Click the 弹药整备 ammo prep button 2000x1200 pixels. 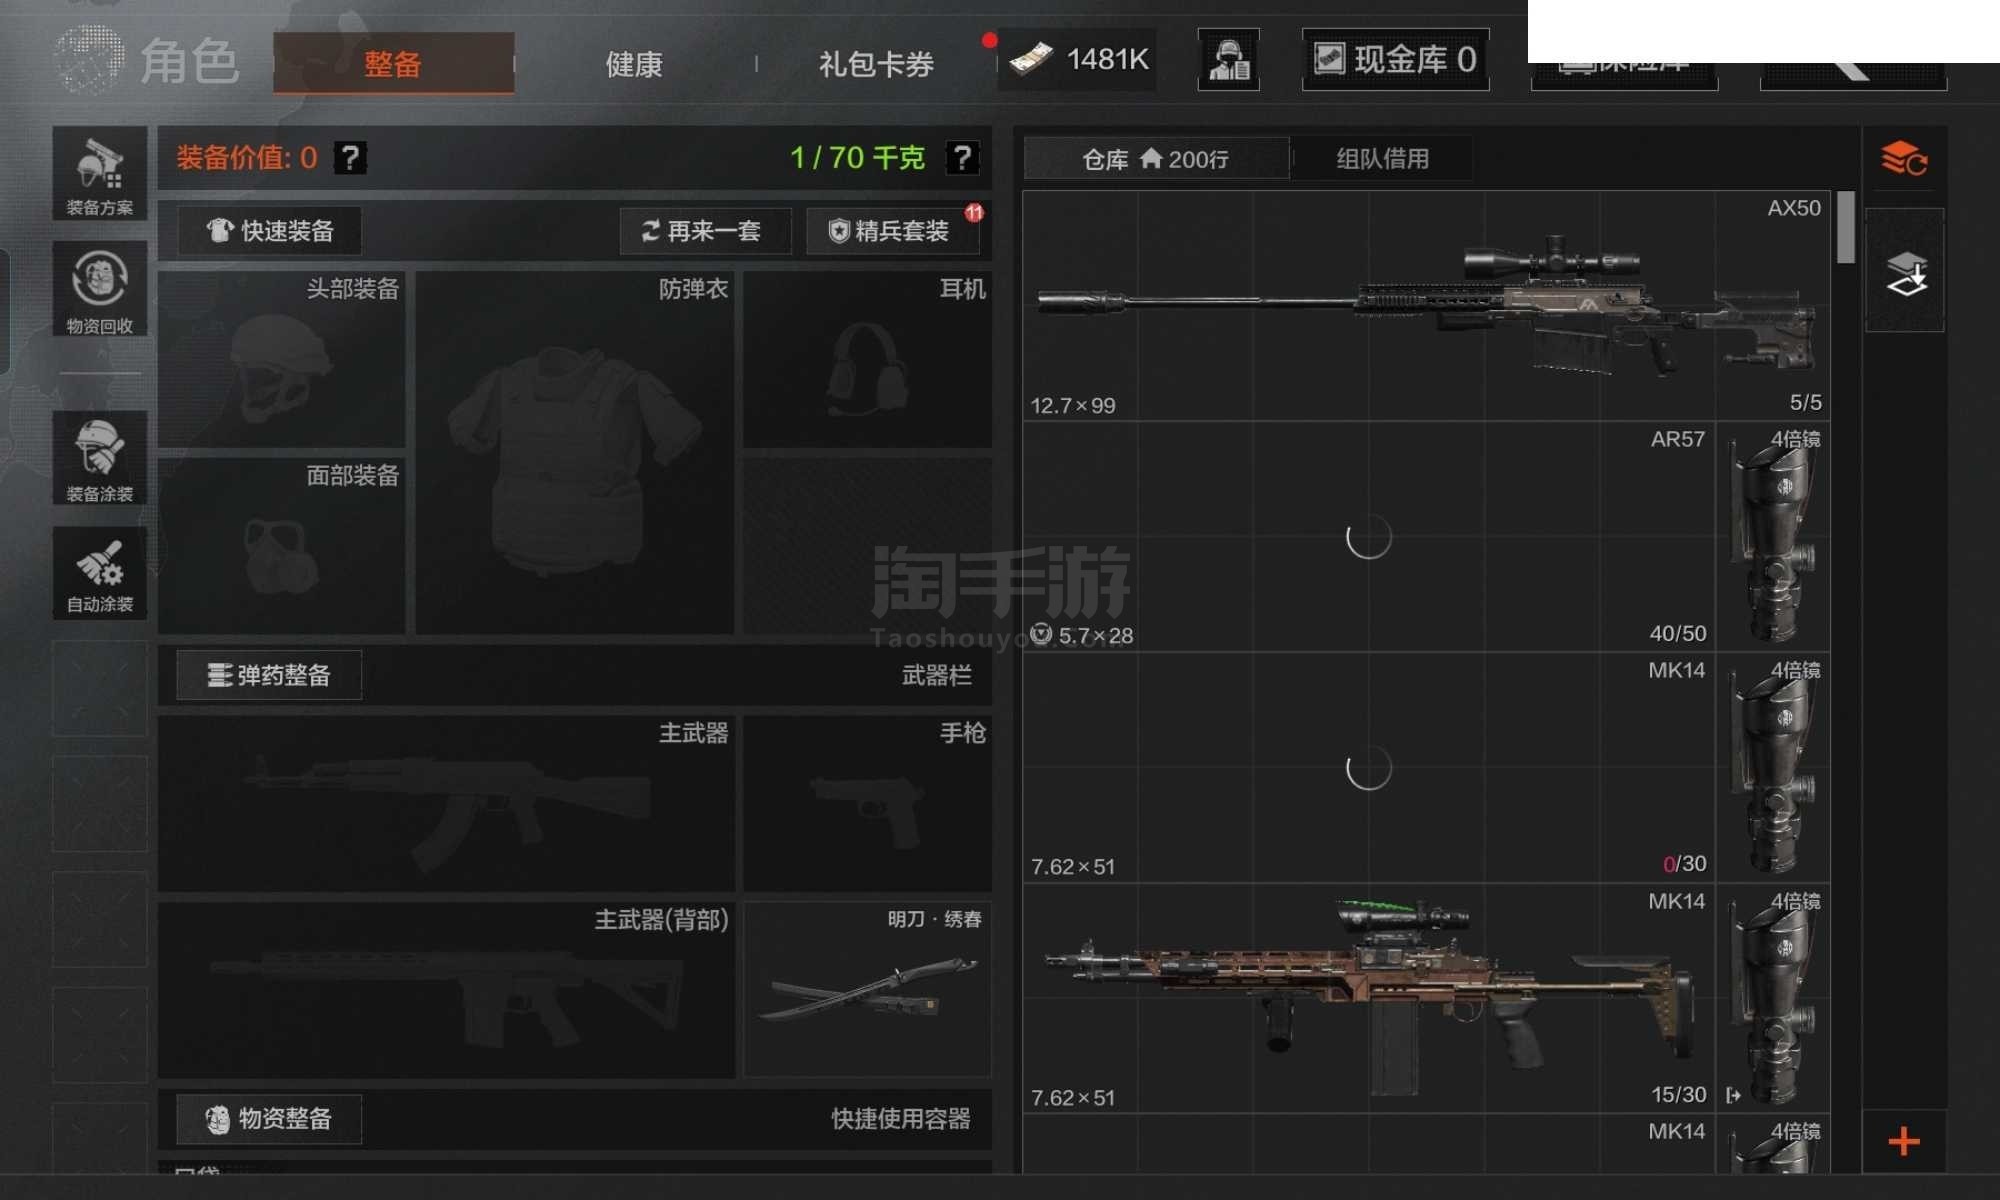pos(269,675)
